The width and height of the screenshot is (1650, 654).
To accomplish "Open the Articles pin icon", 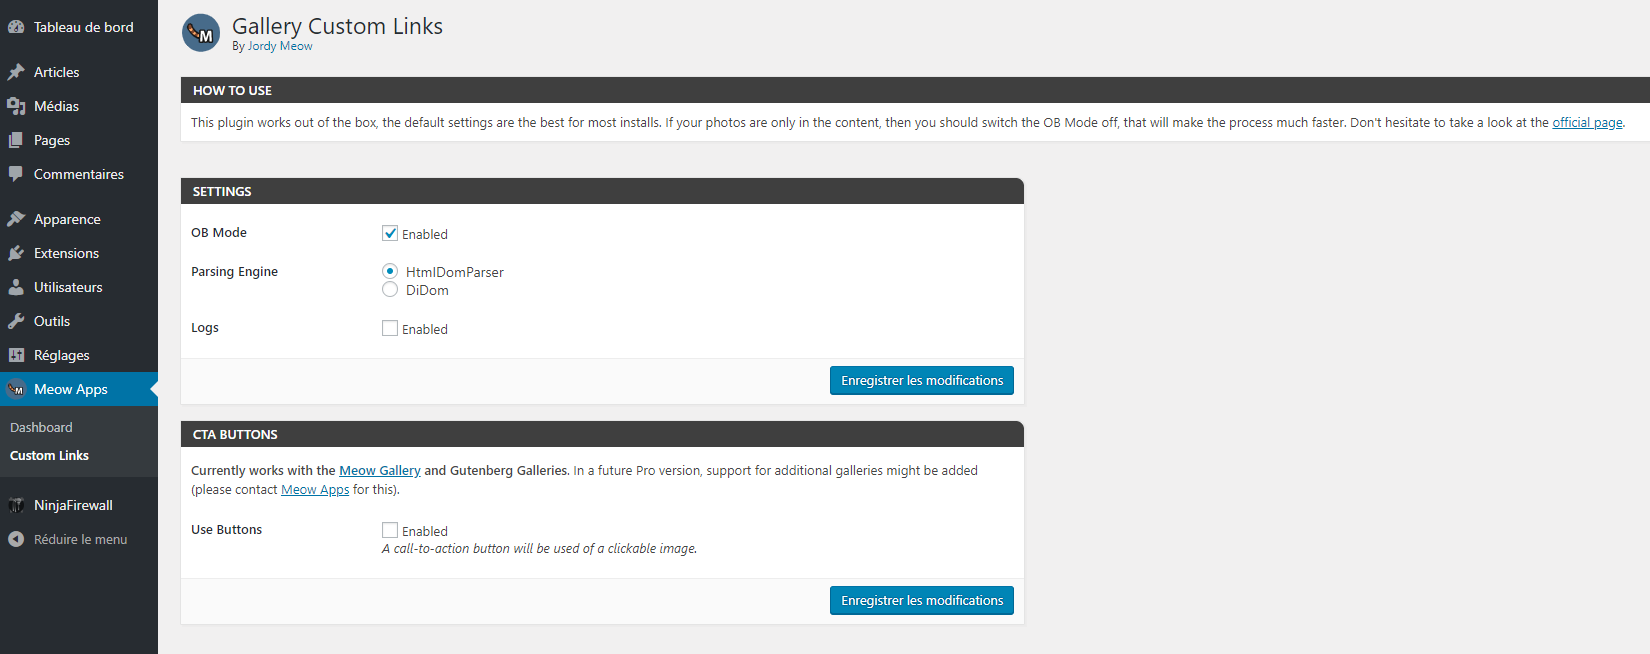I will (x=16, y=72).
